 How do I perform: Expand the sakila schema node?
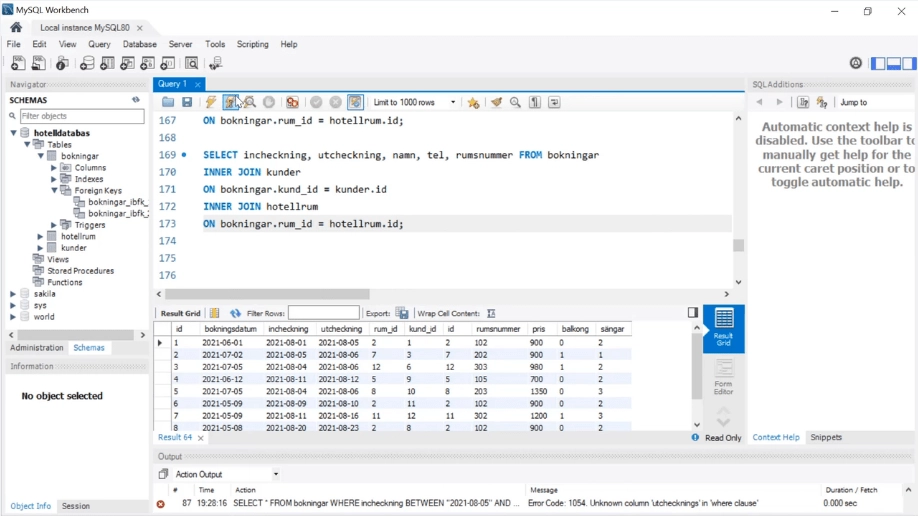pos(13,294)
